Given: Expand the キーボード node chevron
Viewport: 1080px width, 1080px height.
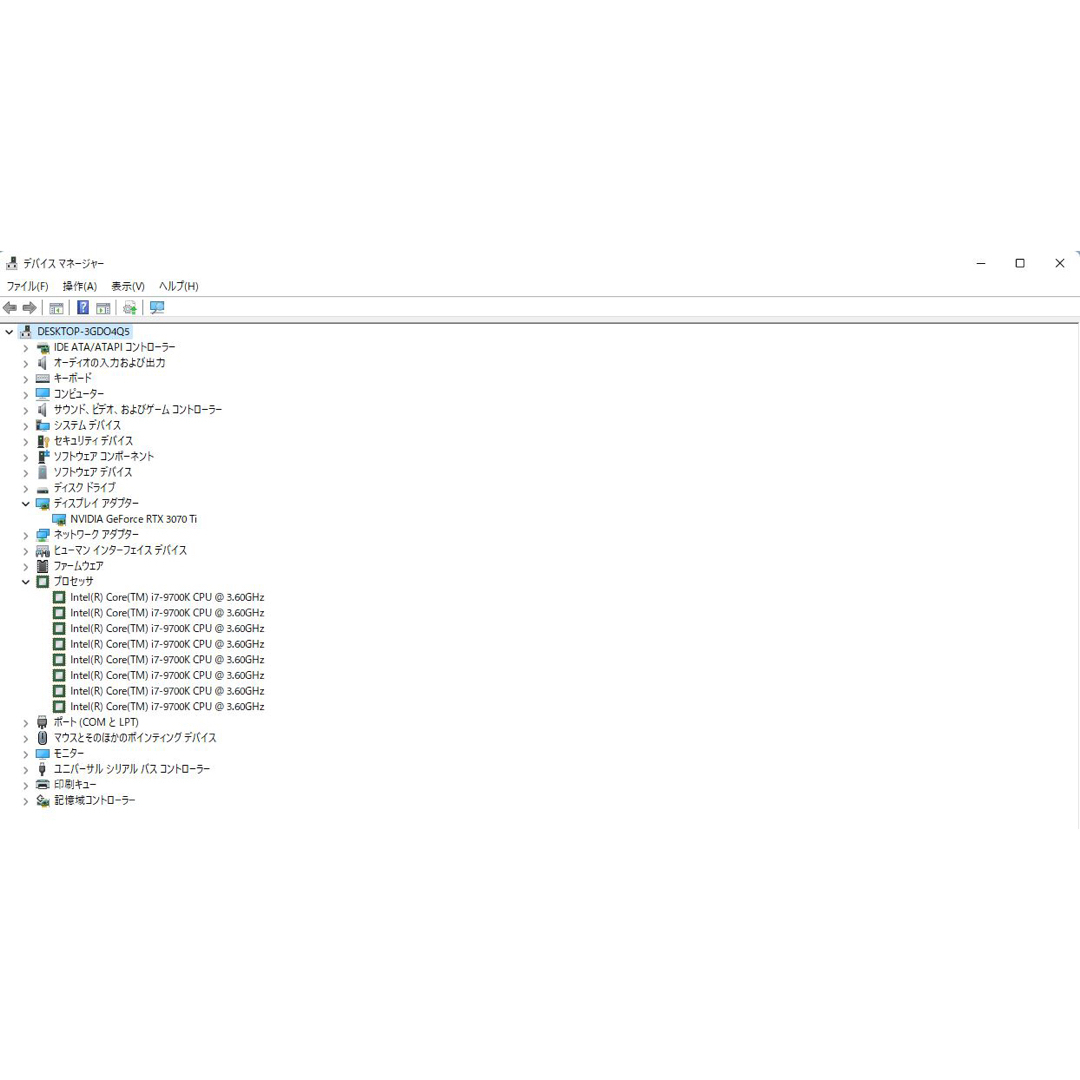Looking at the screenshot, I should pos(25,379).
